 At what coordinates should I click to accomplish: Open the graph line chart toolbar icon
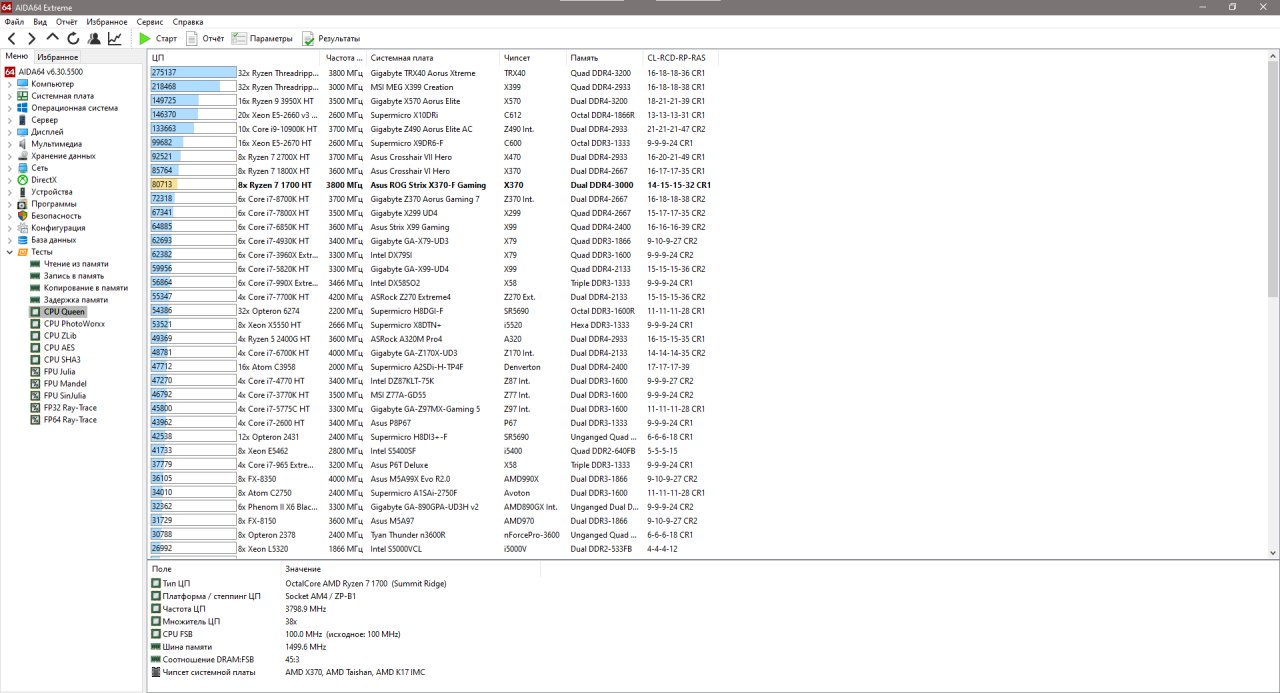click(115, 39)
